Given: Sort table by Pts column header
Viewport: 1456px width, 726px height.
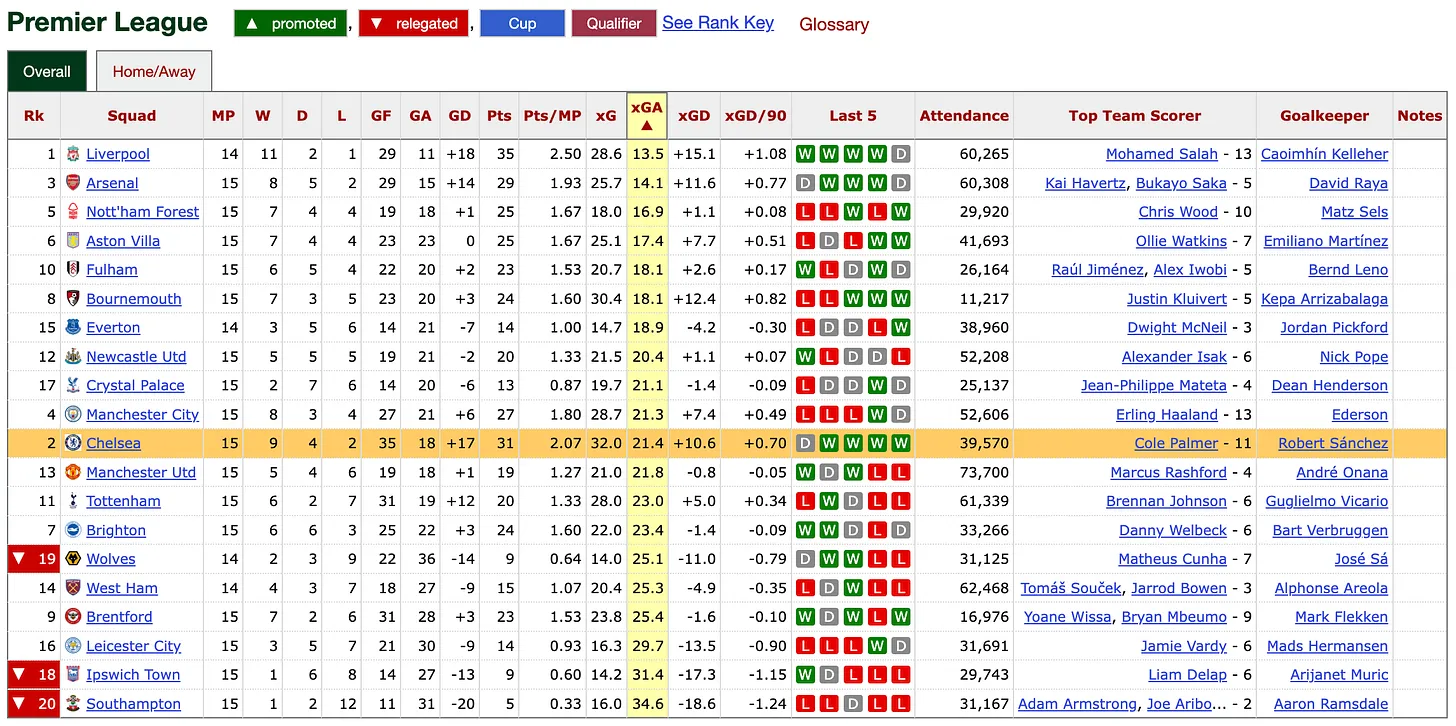Looking at the screenshot, I should tap(499, 116).
